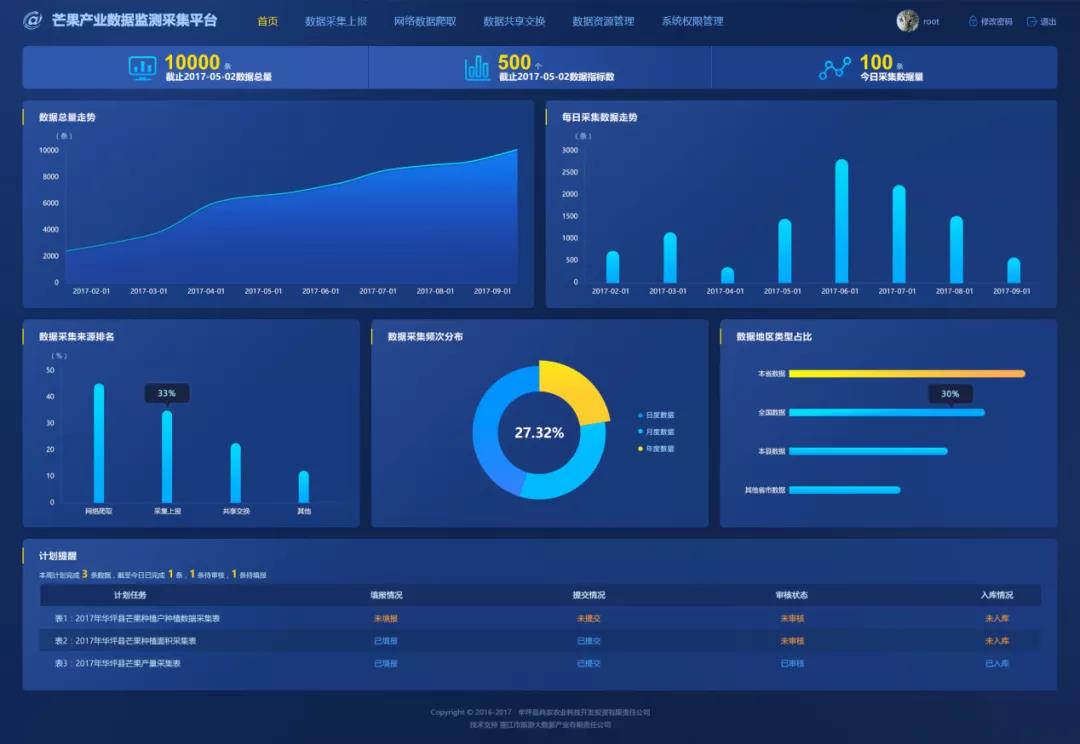
Task: Select the yellow 本省数据 progress bar
Action: [x=906, y=374]
